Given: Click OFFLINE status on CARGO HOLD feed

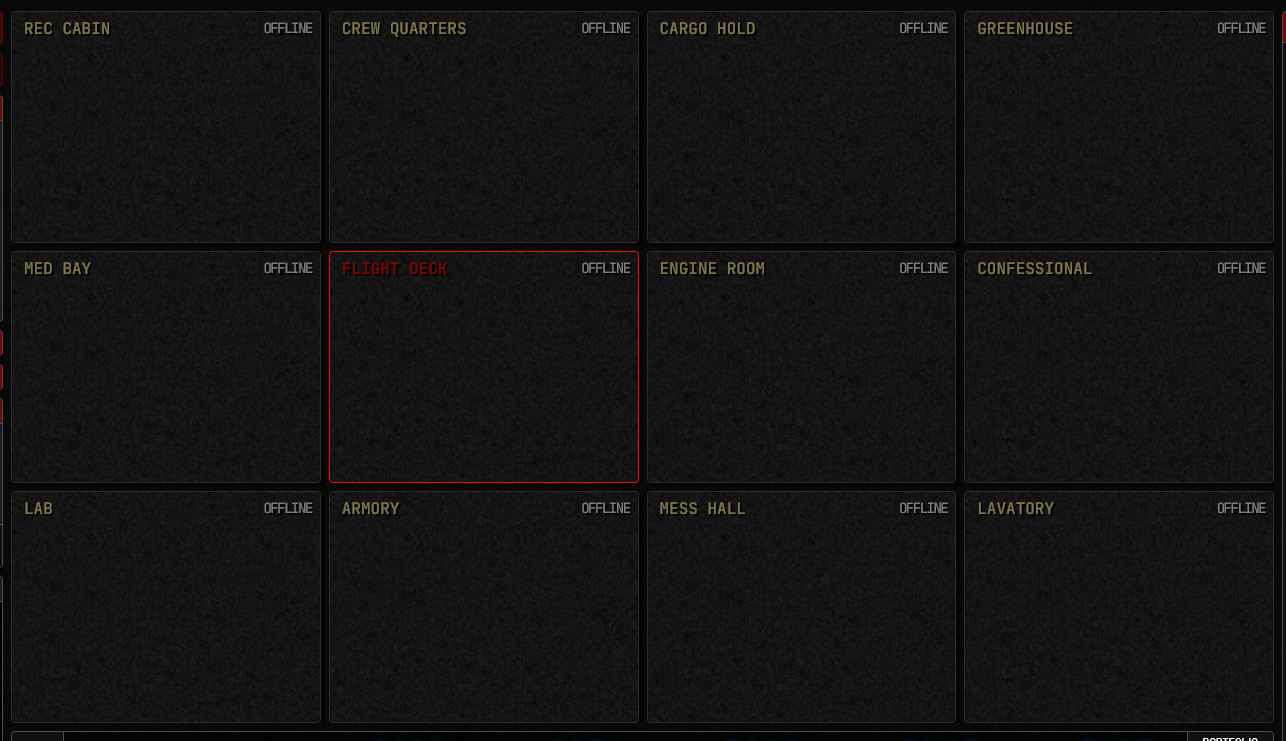Looking at the screenshot, I should (x=924, y=29).
